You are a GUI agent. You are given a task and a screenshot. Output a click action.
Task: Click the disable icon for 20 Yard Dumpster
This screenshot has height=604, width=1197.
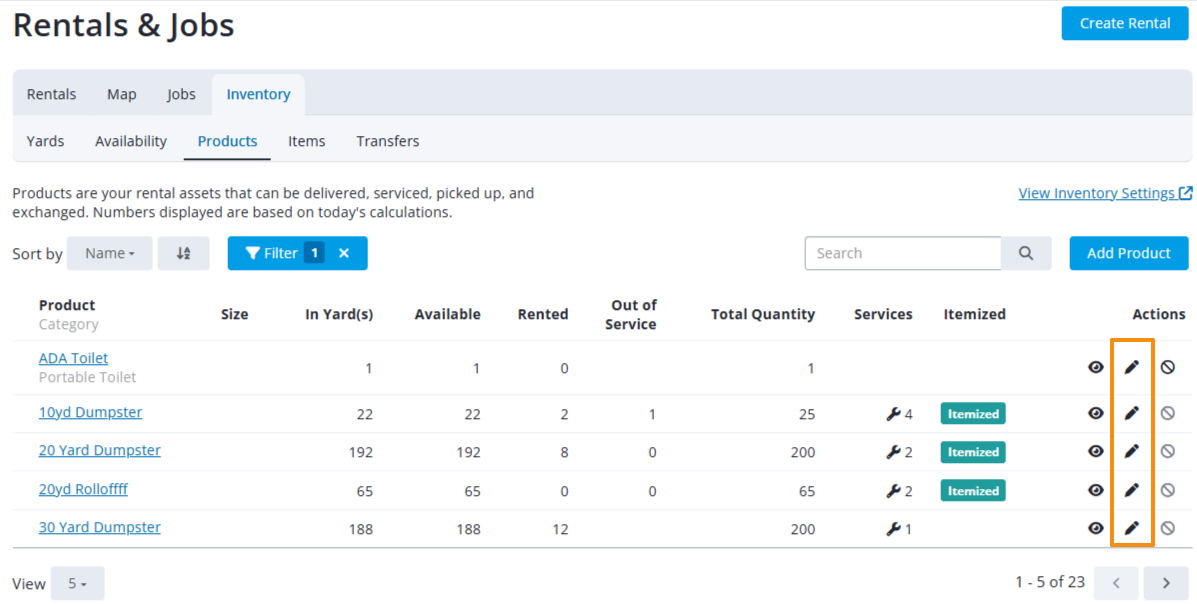point(1167,451)
